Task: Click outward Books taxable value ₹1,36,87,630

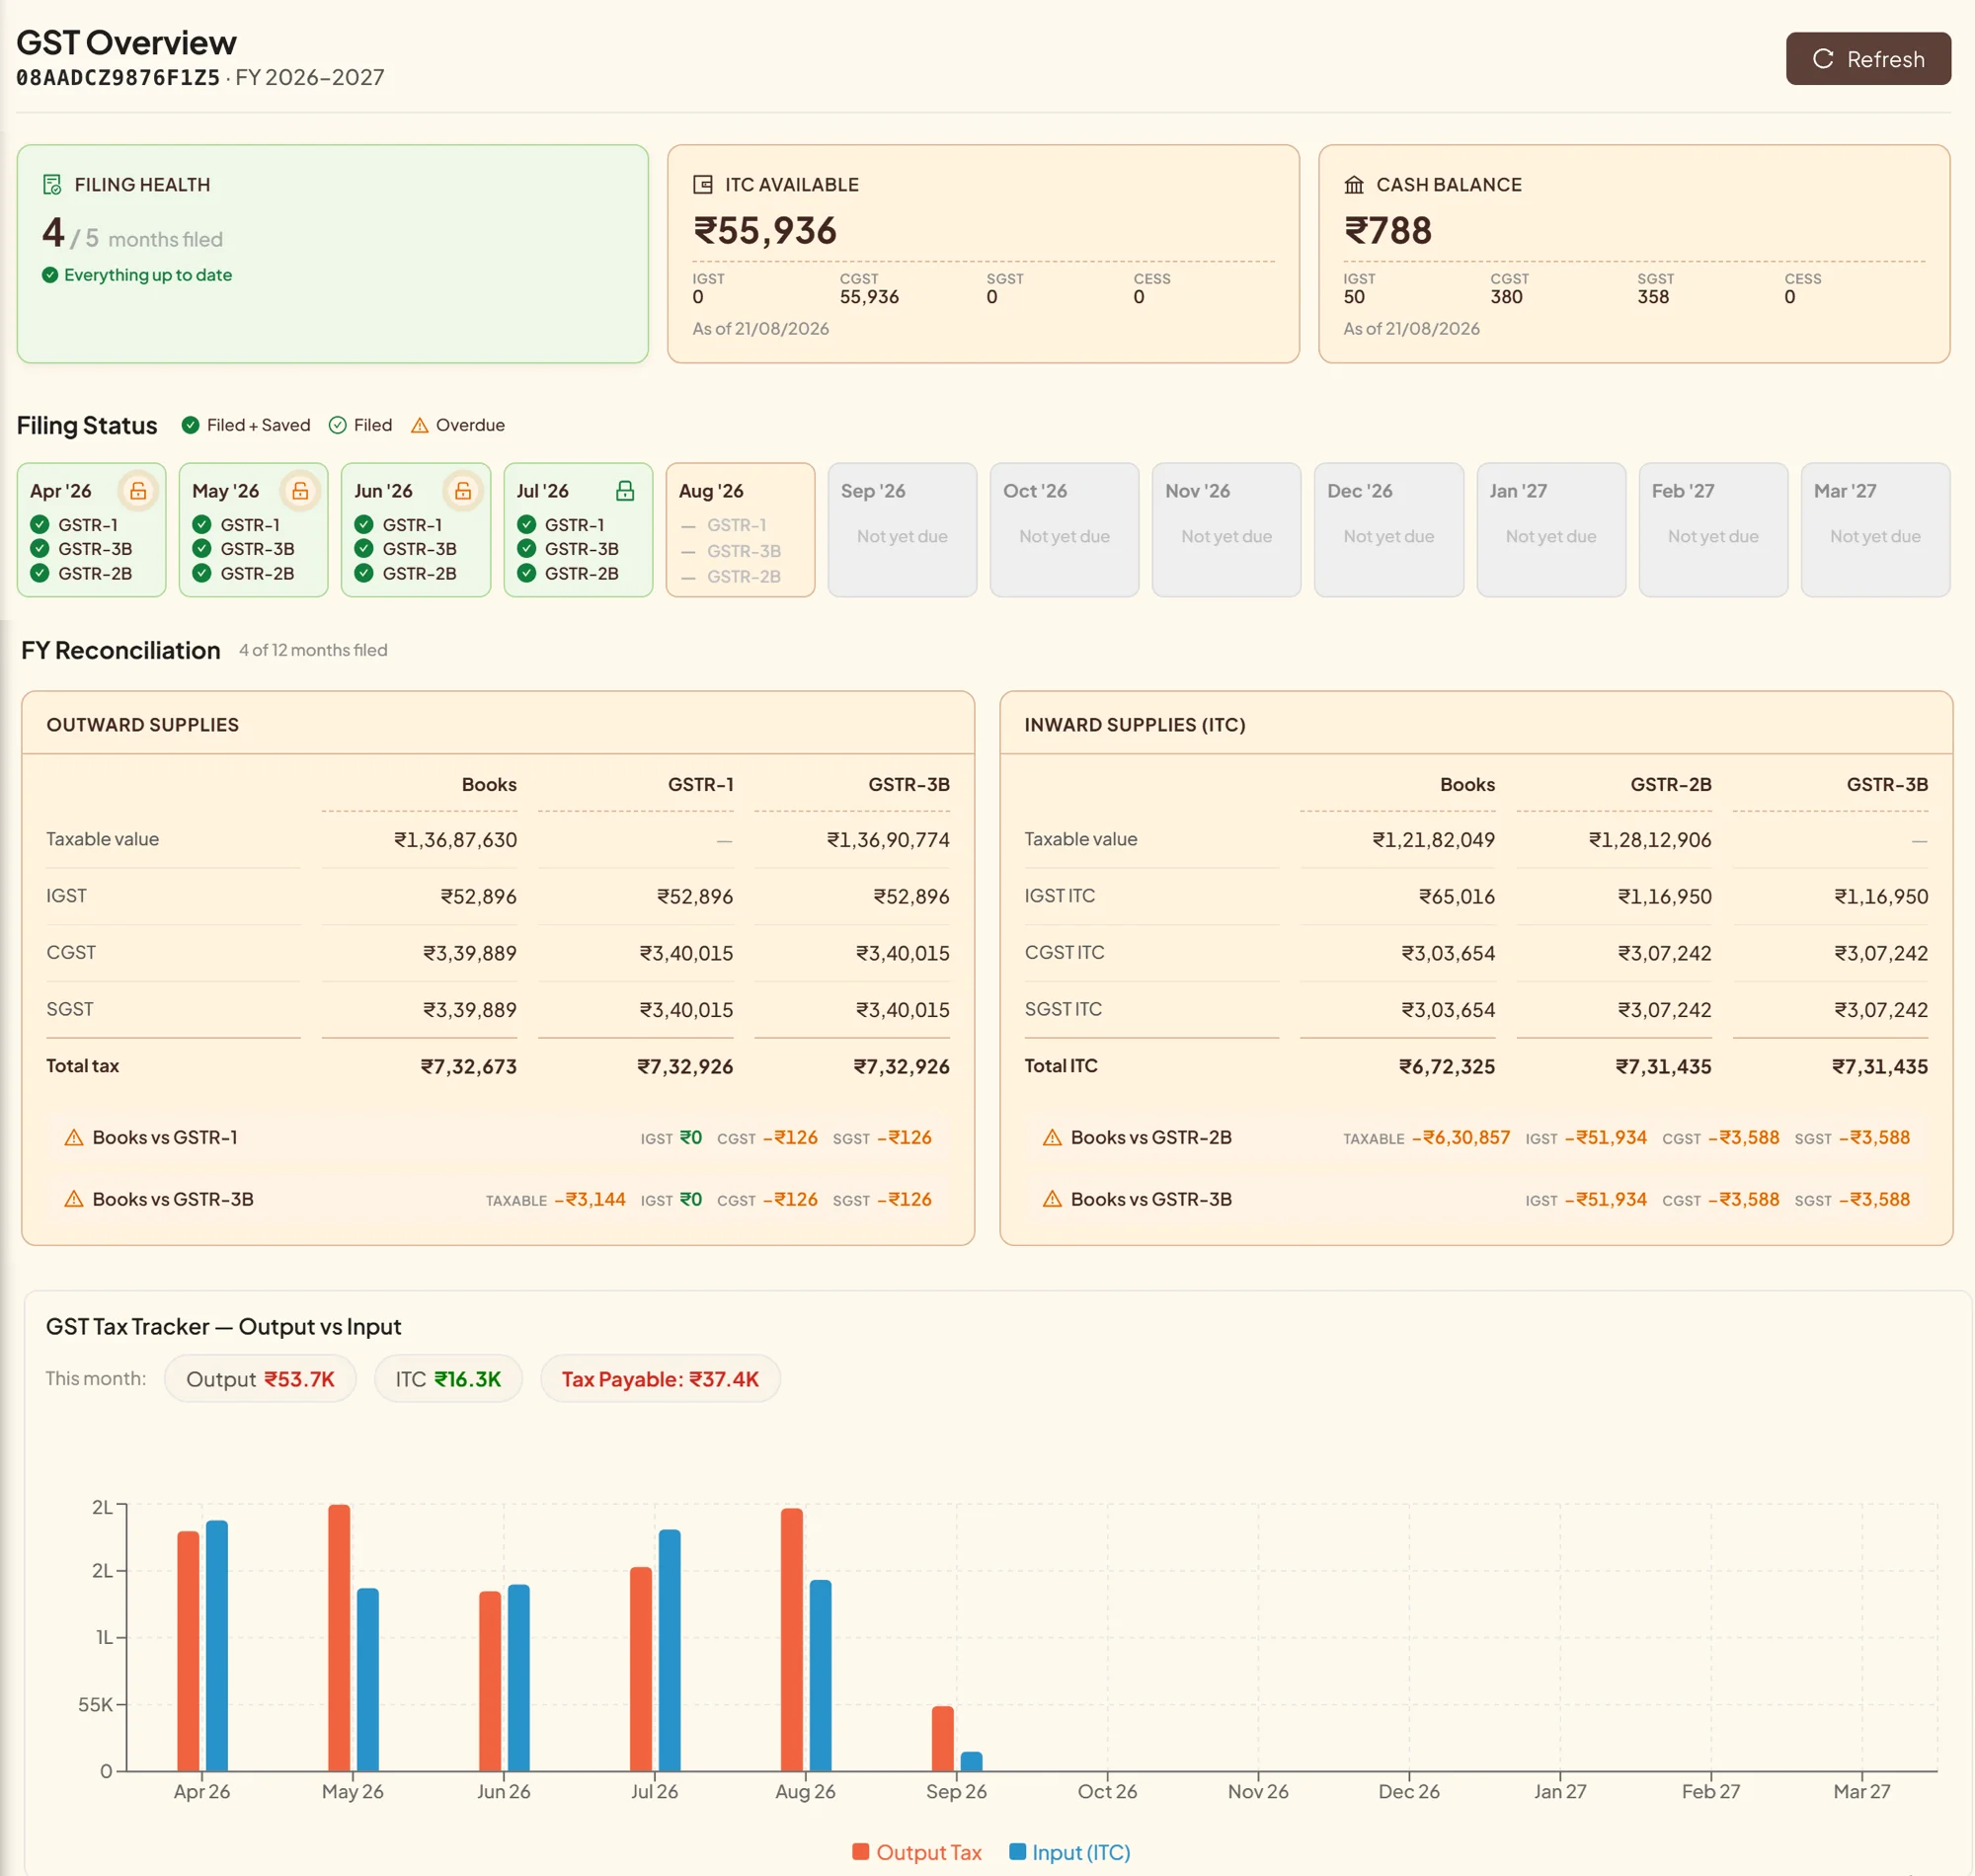Action: point(455,840)
